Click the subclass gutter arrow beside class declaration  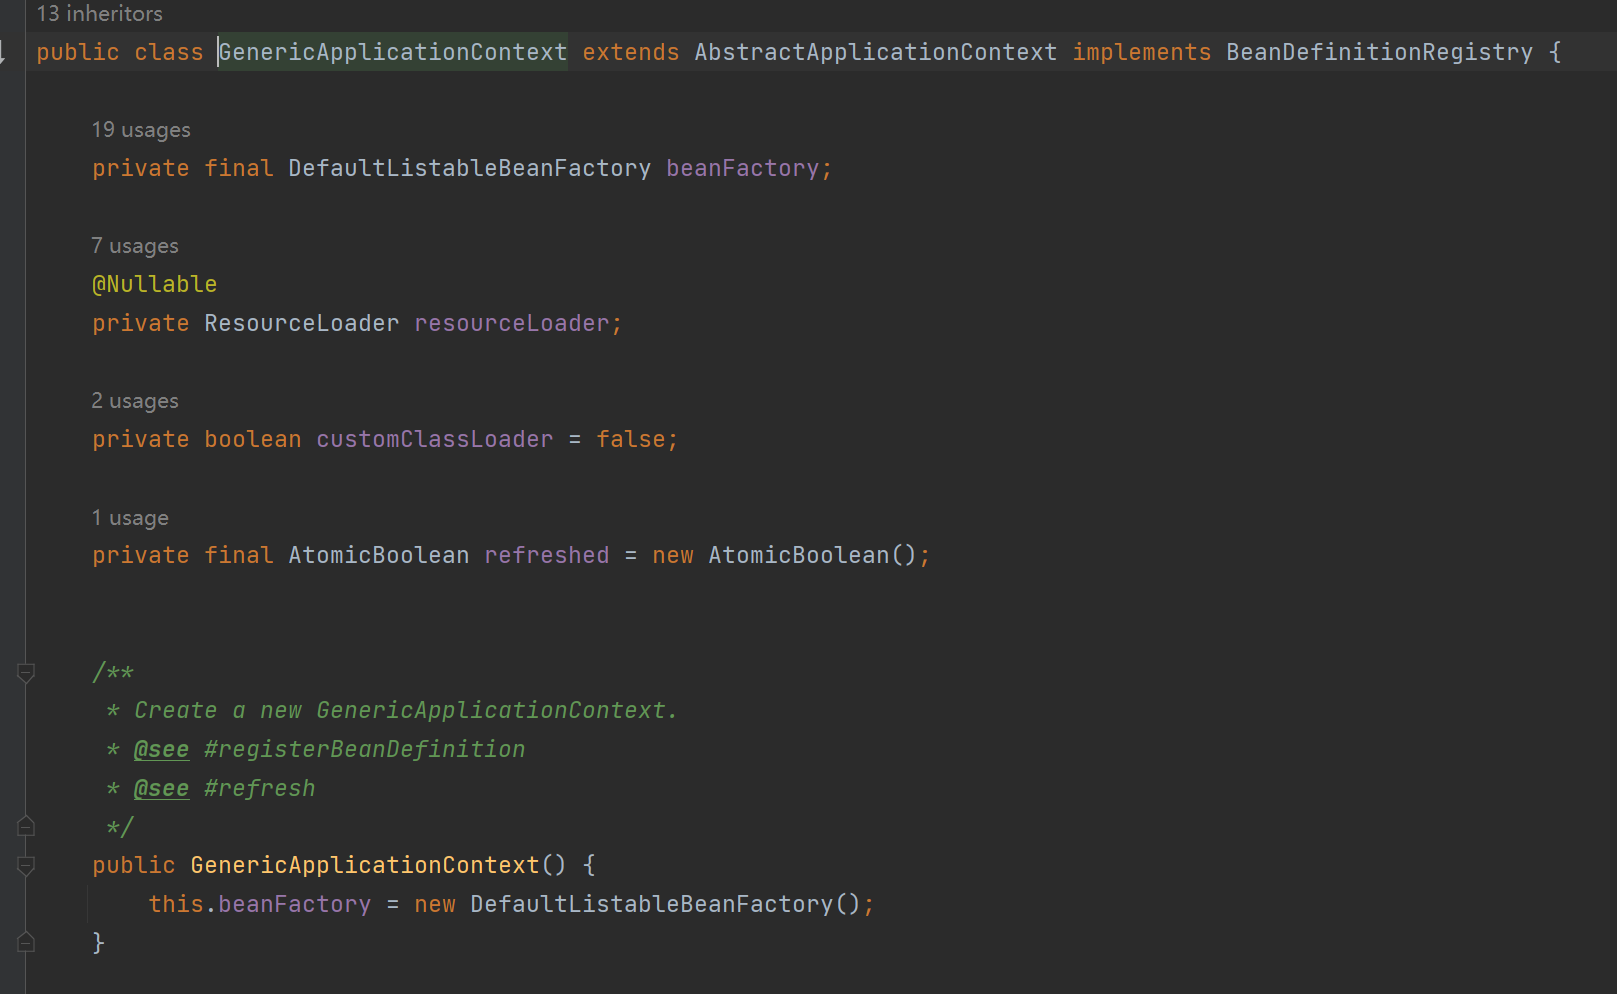point(3,52)
